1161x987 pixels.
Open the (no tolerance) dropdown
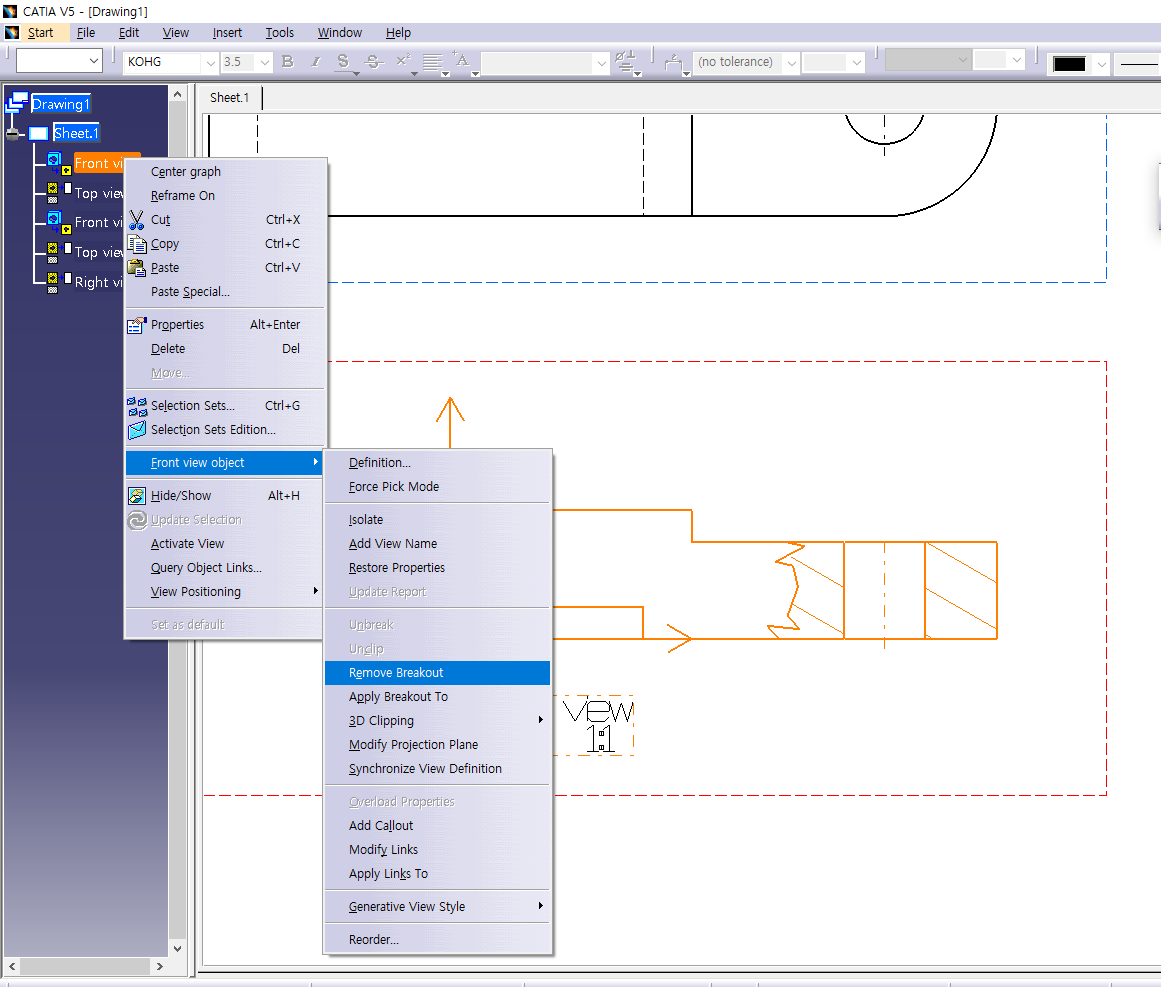791,62
